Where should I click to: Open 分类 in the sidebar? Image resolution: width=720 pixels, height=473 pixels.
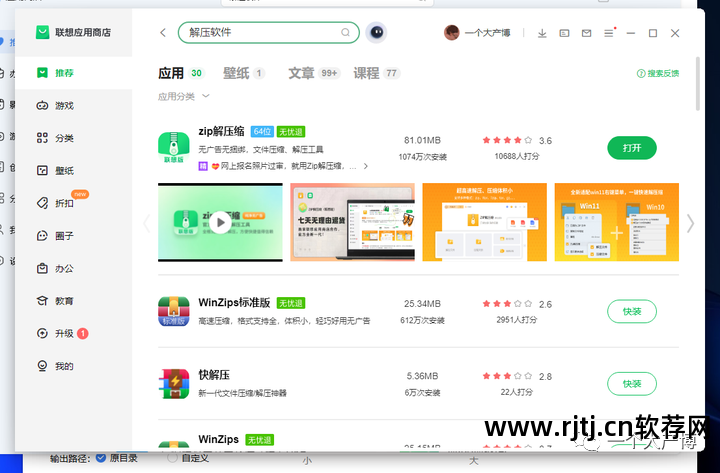pyautogui.click(x=73, y=138)
